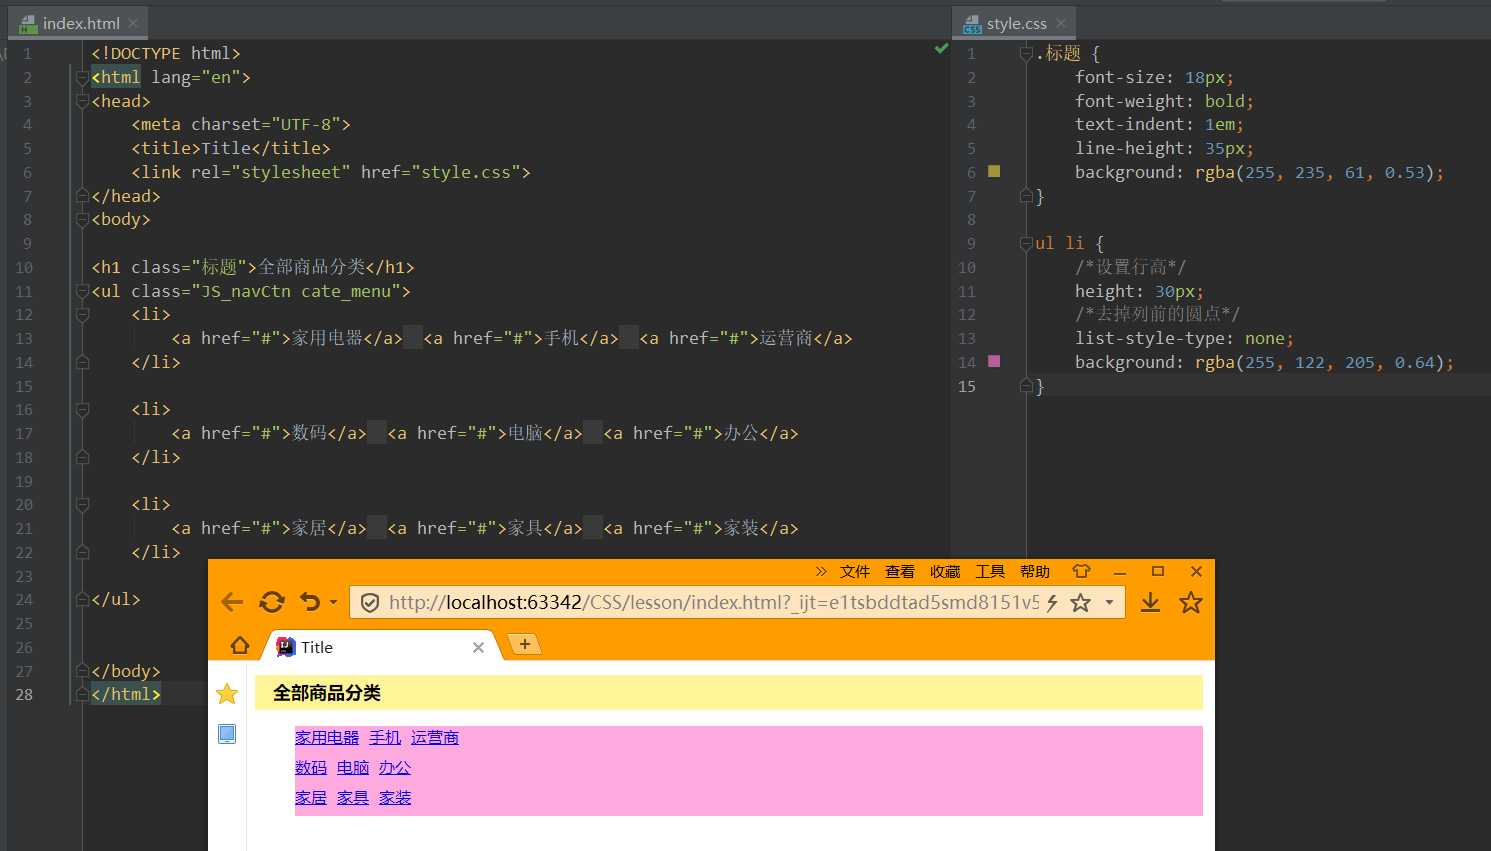The height and width of the screenshot is (851, 1491).
Task: Follow the 家用电器 link
Action: pyautogui.click(x=327, y=738)
